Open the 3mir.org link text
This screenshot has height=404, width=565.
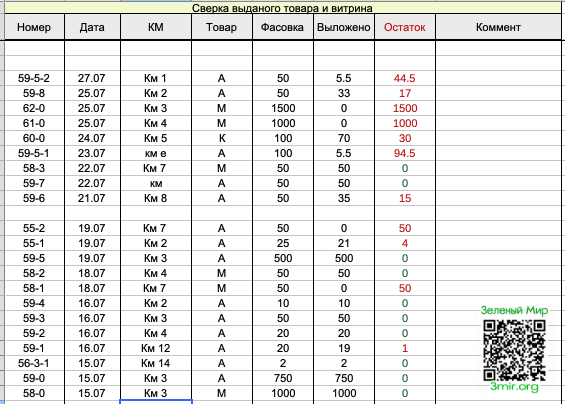514,387
